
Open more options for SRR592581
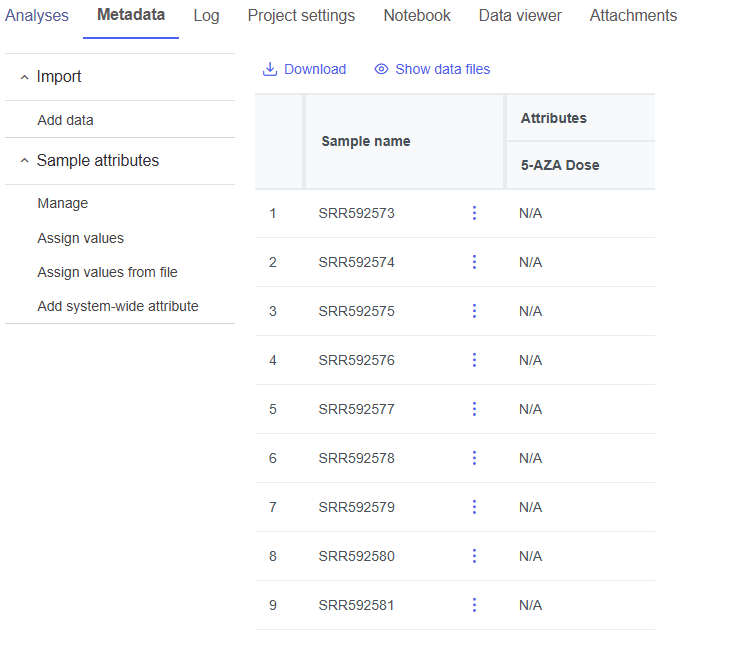[474, 605]
